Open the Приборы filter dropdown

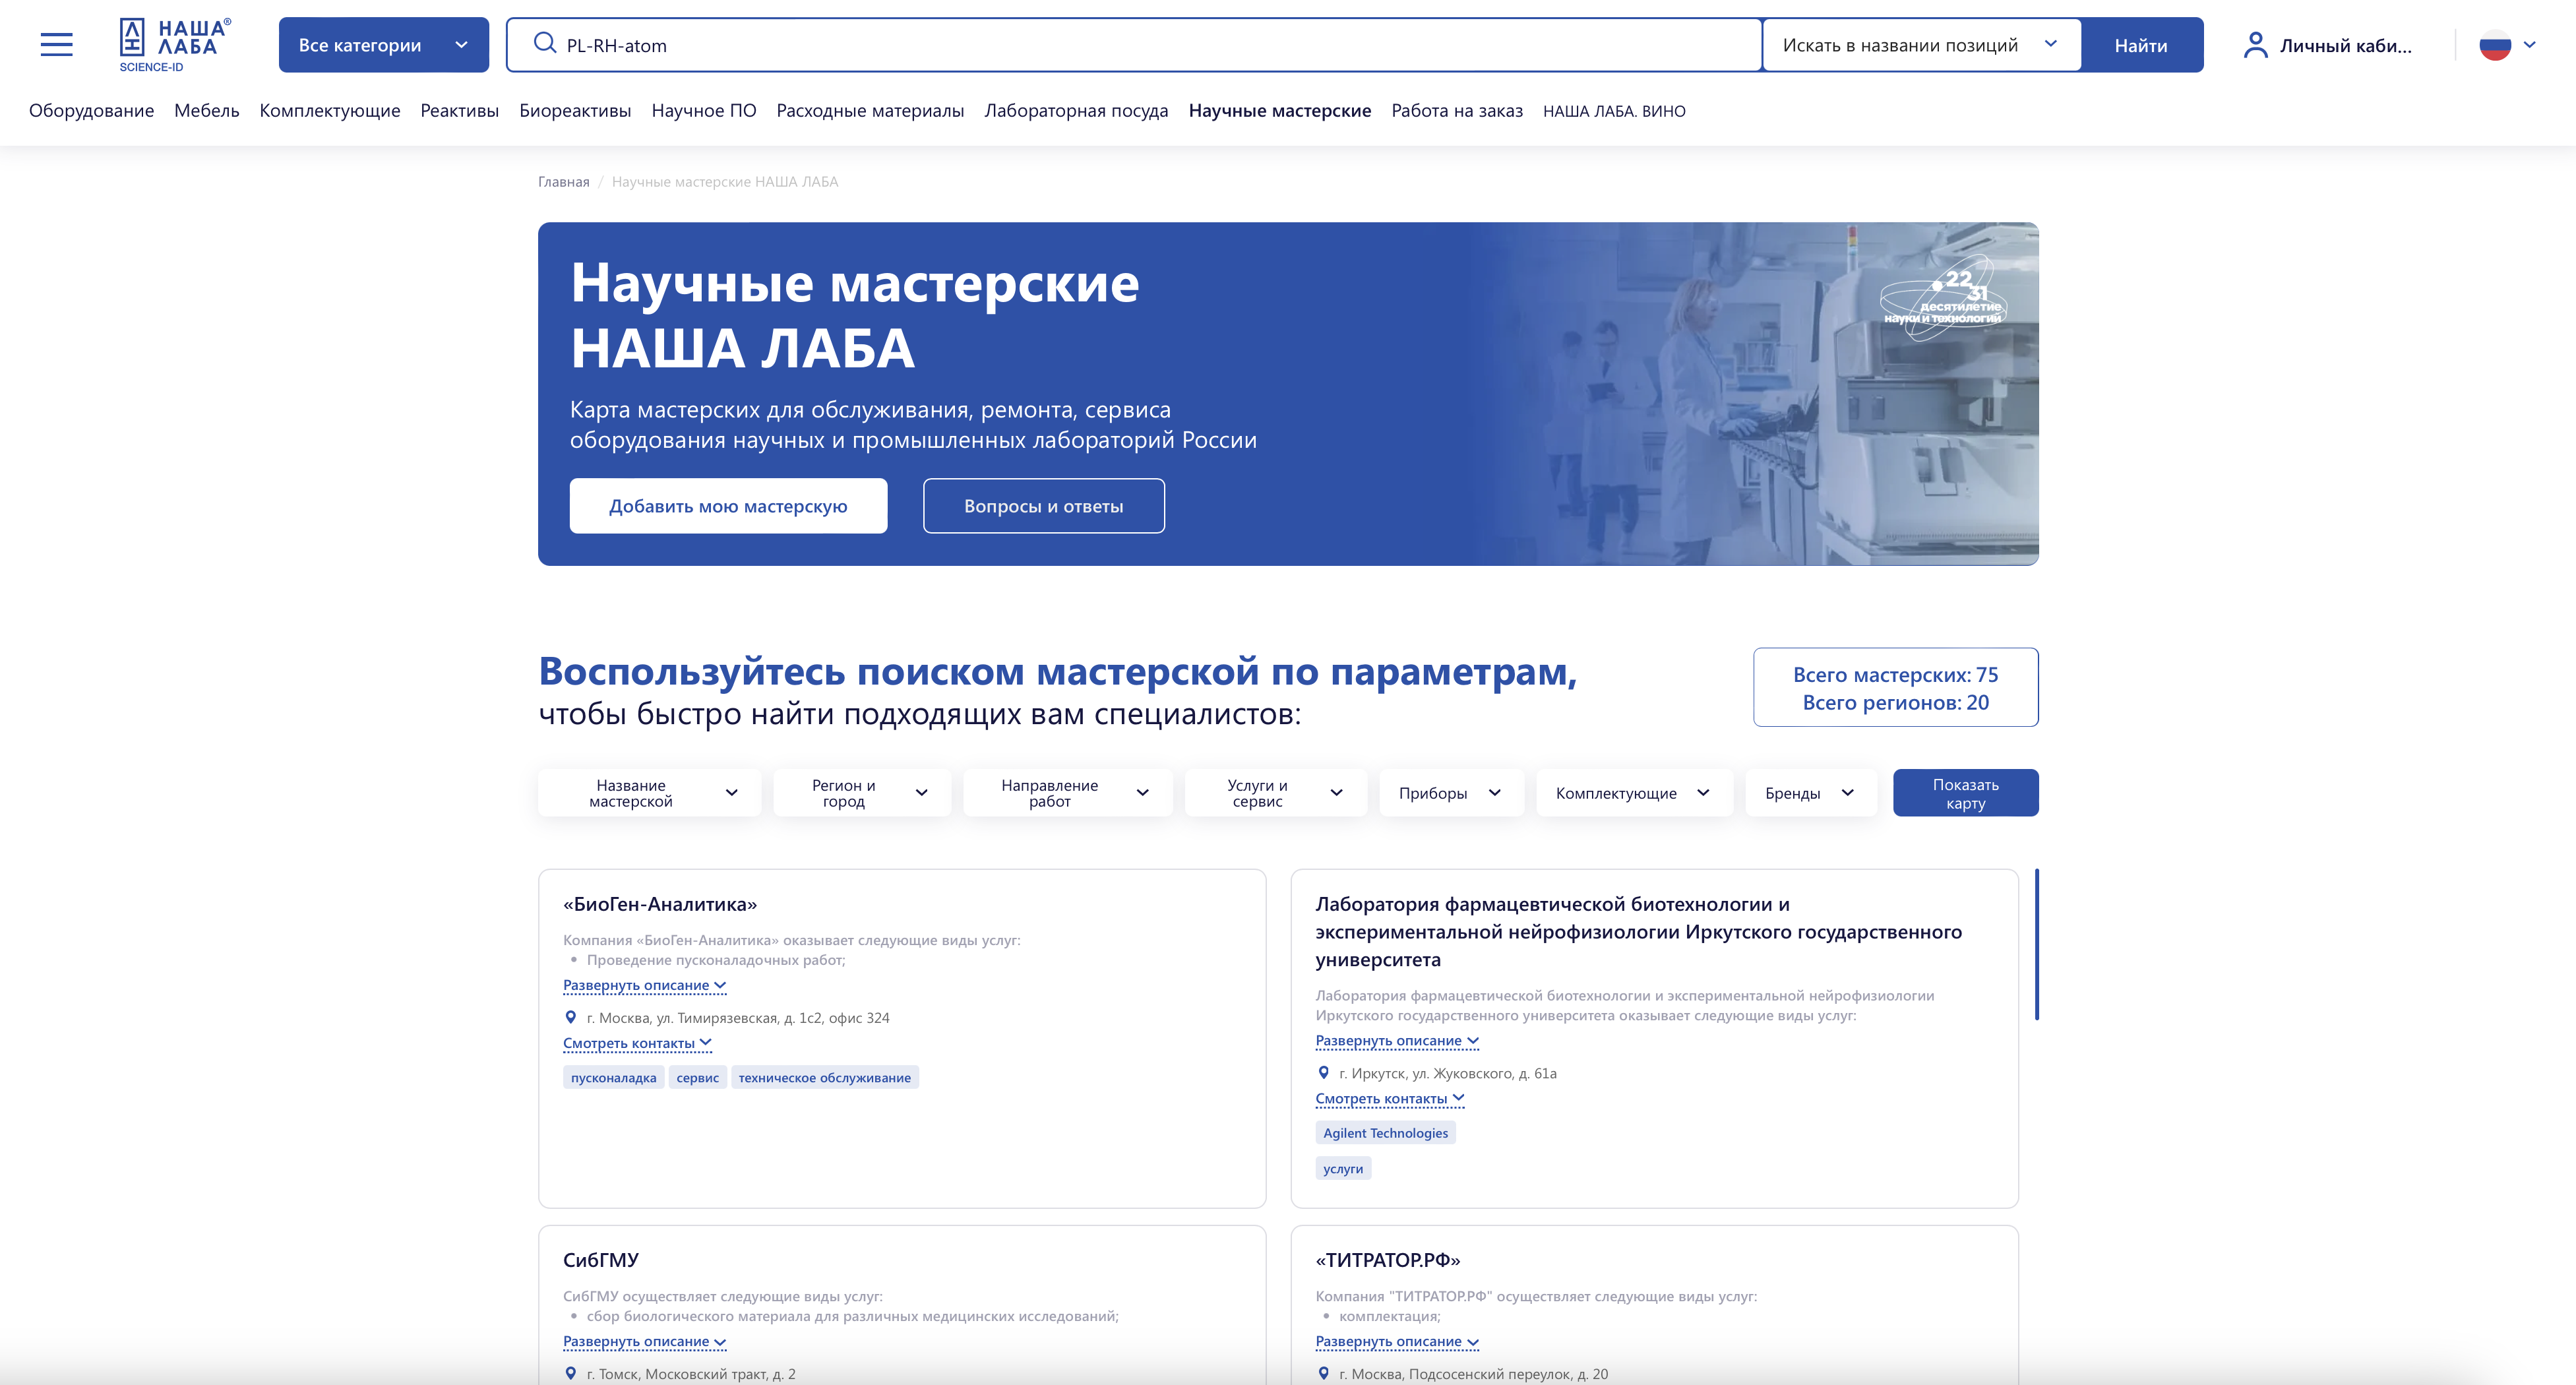[x=1451, y=793]
